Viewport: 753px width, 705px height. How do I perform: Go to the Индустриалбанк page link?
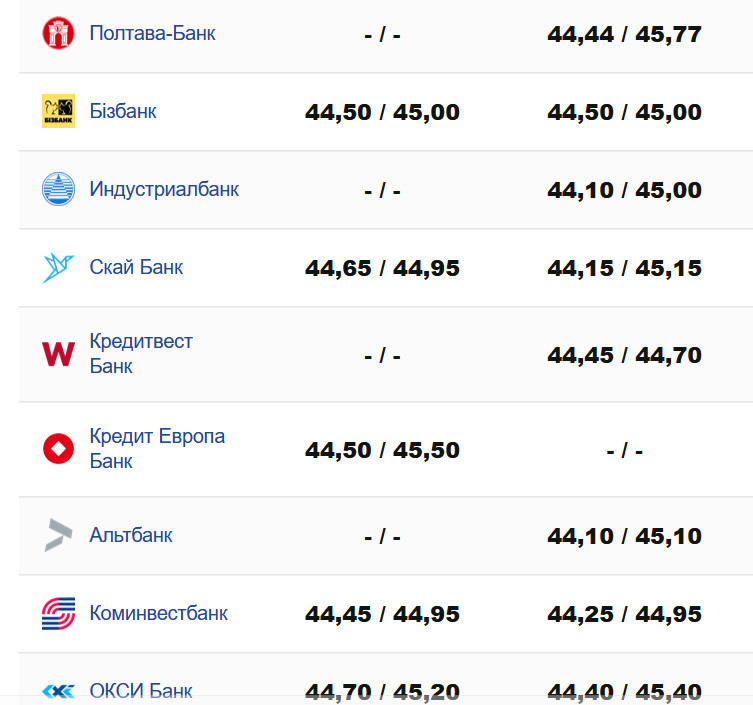coord(164,189)
